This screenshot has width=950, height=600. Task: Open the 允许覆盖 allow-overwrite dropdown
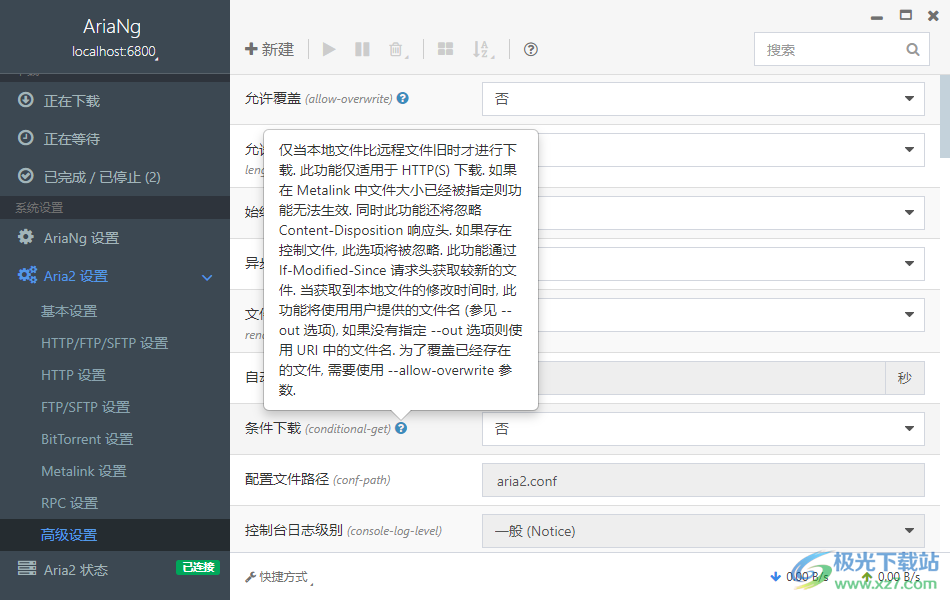(x=703, y=99)
